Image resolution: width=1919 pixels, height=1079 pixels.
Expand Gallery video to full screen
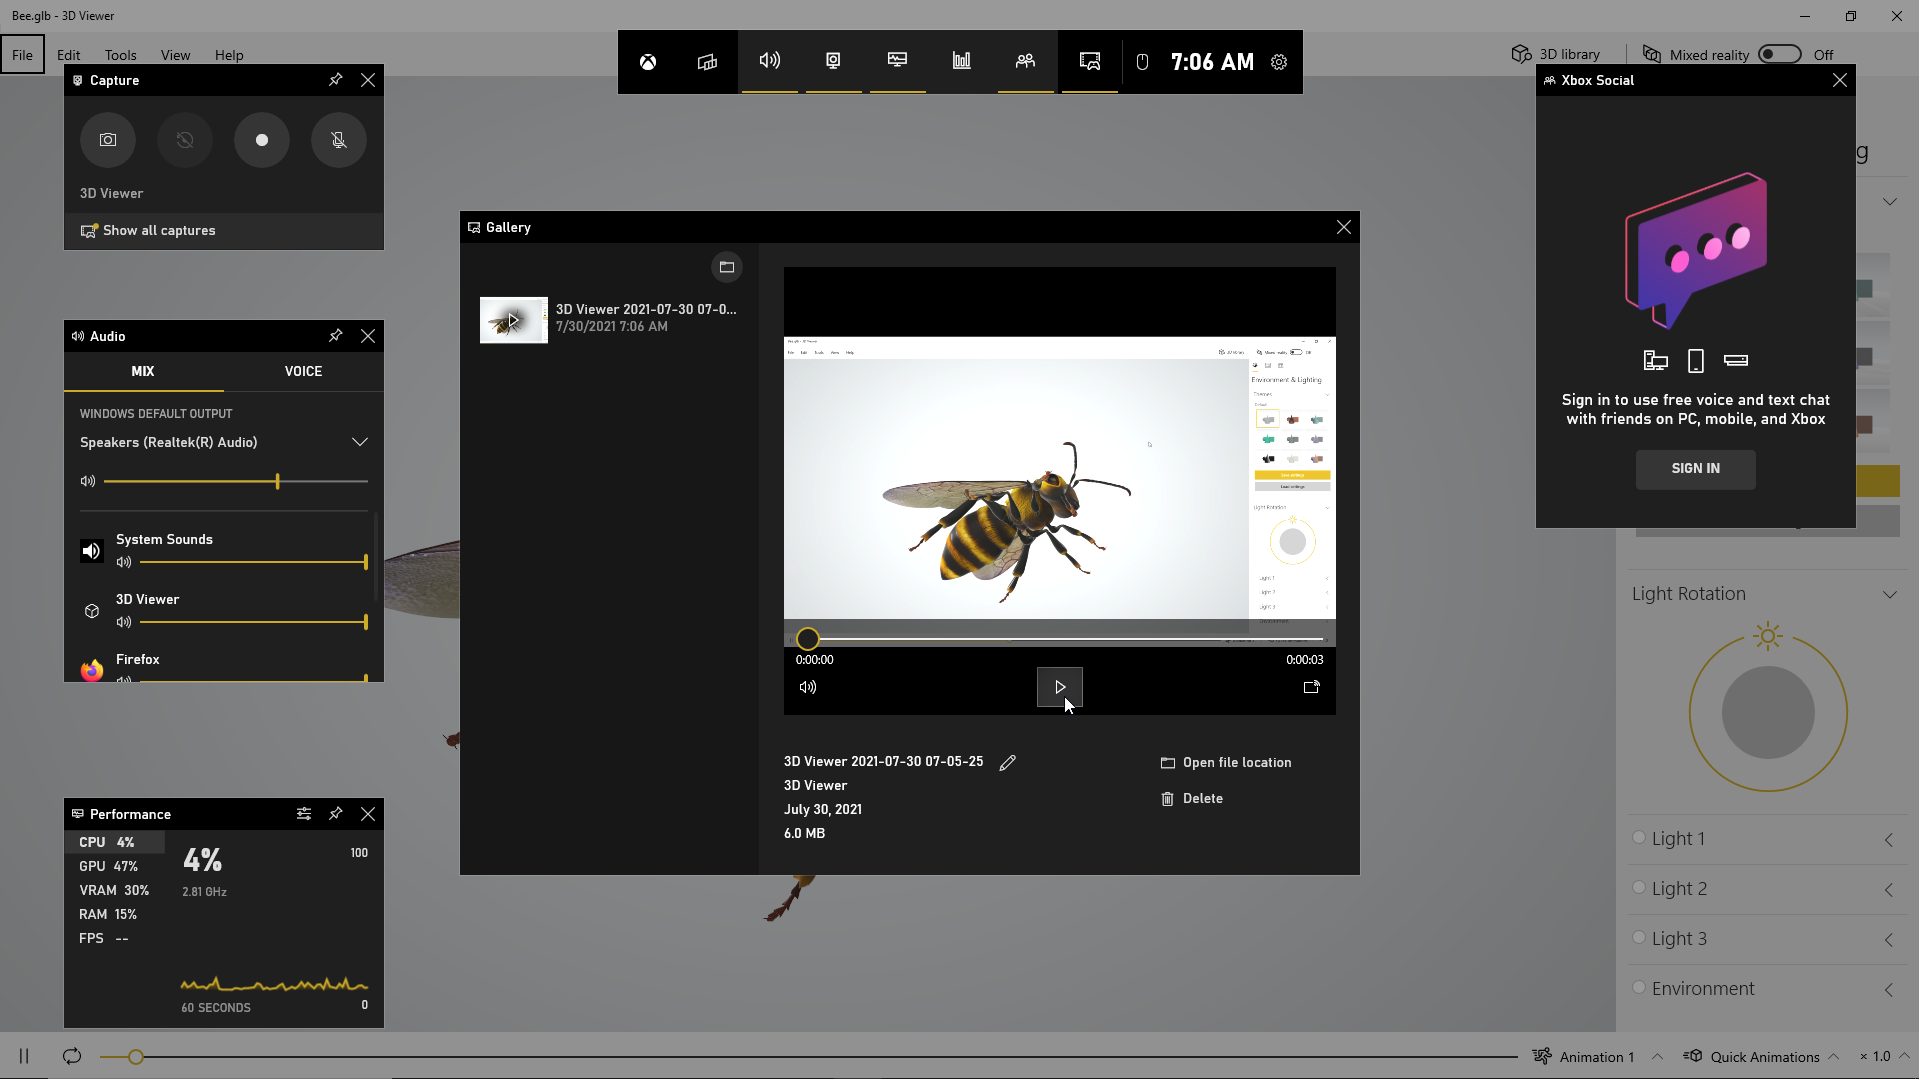pos(1312,687)
